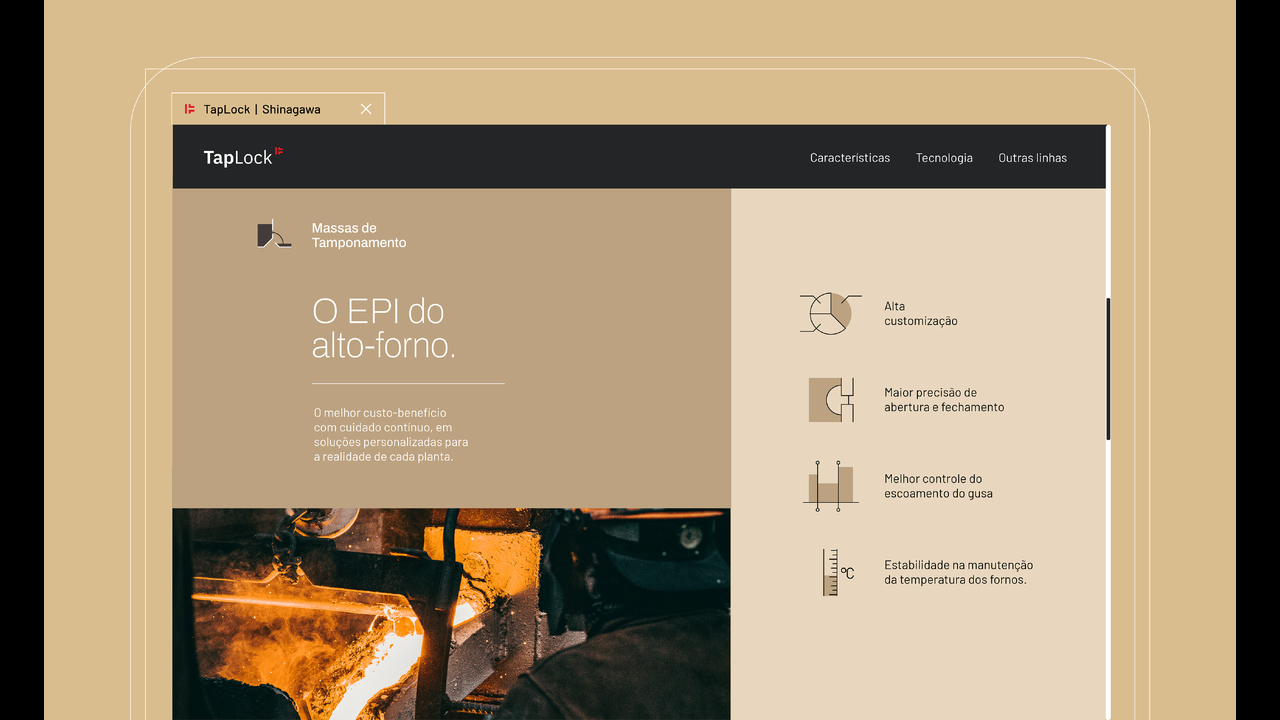Click the "O EPI do alto-forno." headline

click(383, 328)
